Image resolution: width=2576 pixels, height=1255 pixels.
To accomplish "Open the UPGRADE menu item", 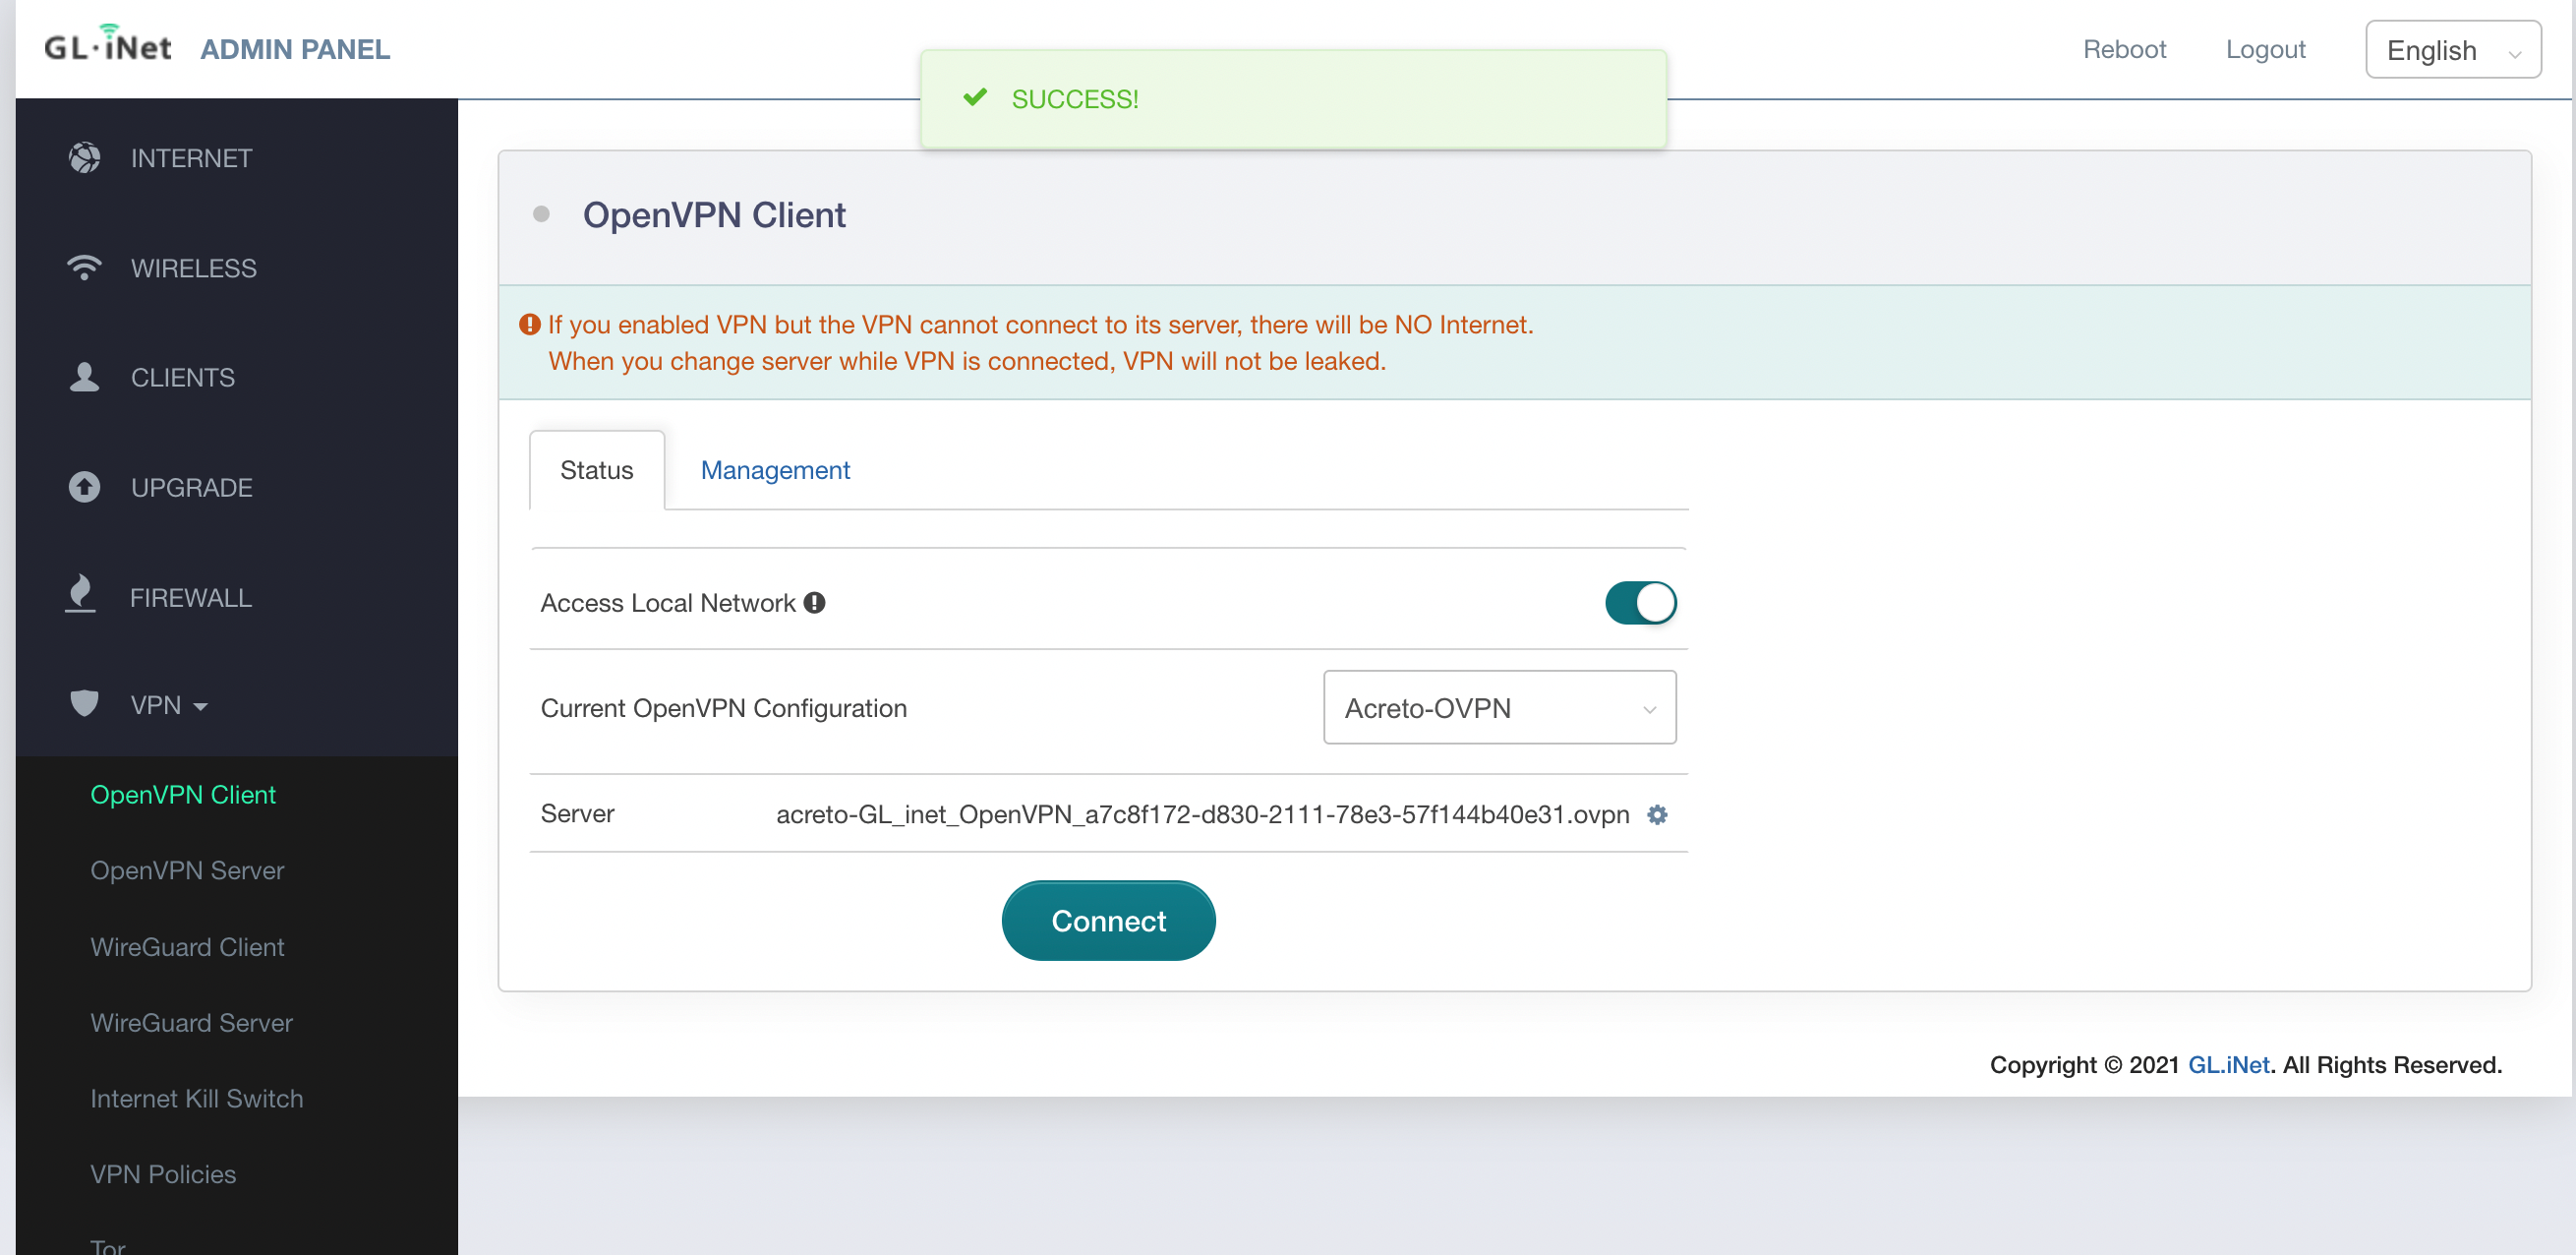I will pyautogui.click(x=192, y=488).
